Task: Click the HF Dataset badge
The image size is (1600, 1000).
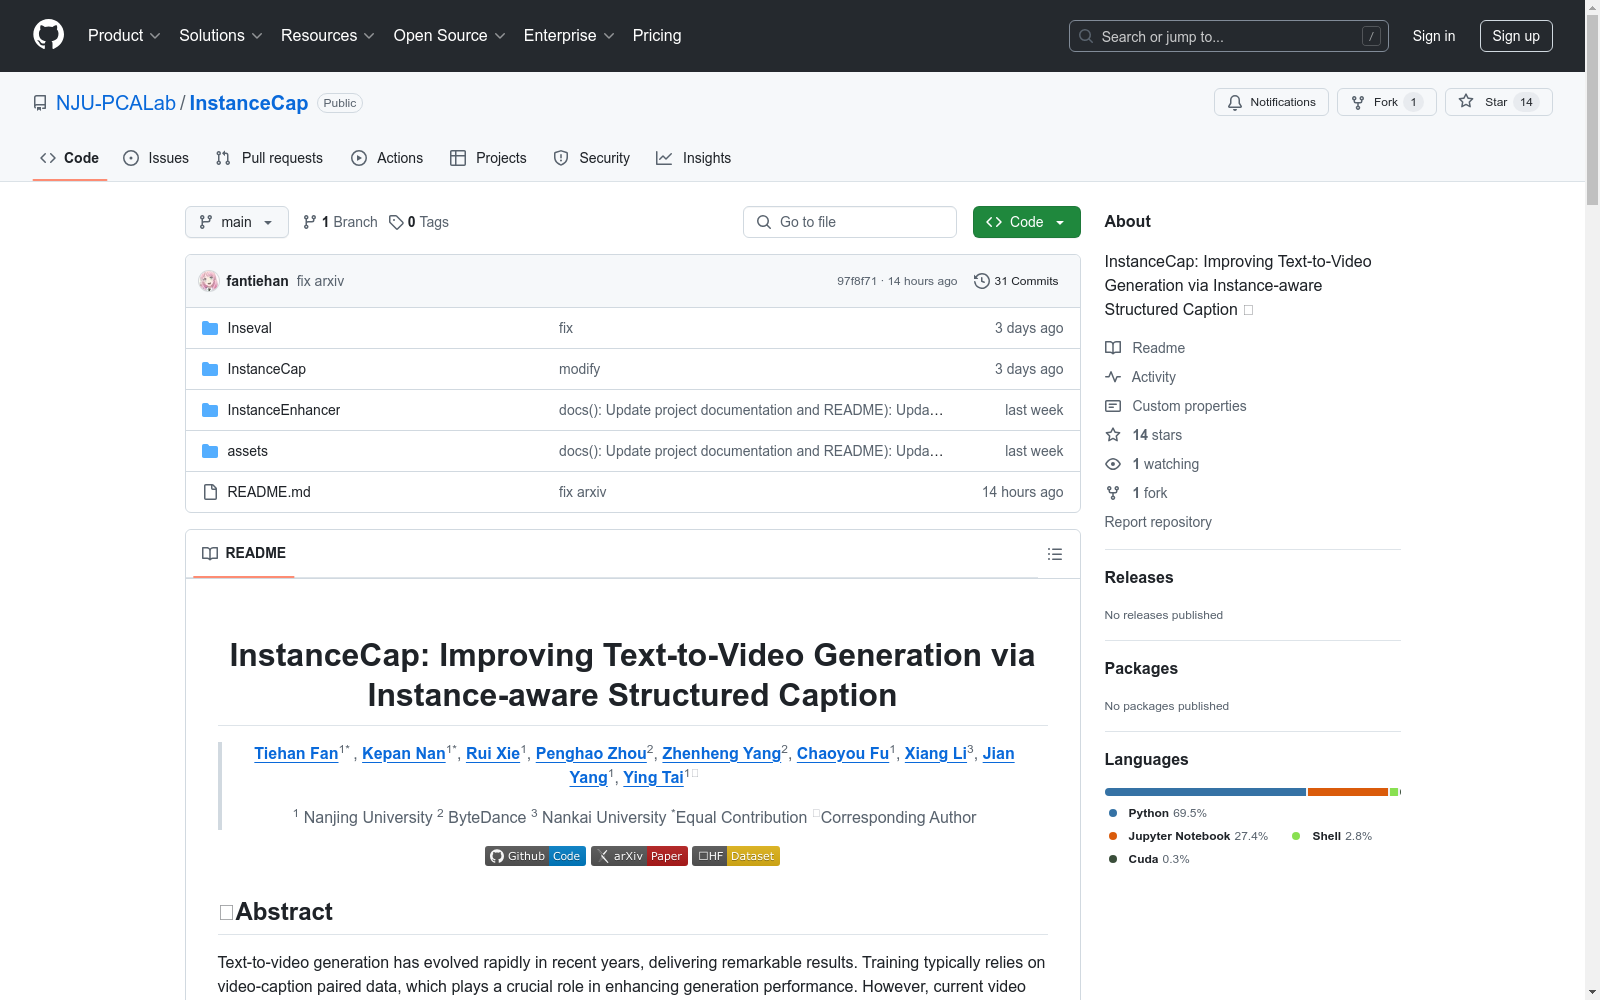Action: [x=736, y=856]
